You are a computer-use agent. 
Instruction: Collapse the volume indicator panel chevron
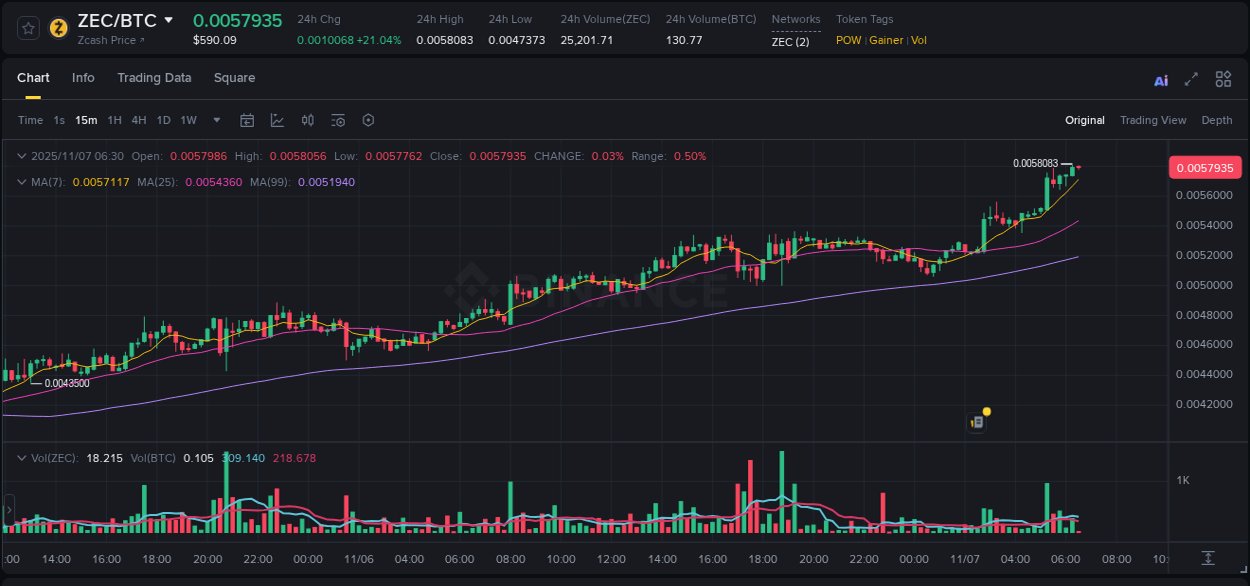22,458
